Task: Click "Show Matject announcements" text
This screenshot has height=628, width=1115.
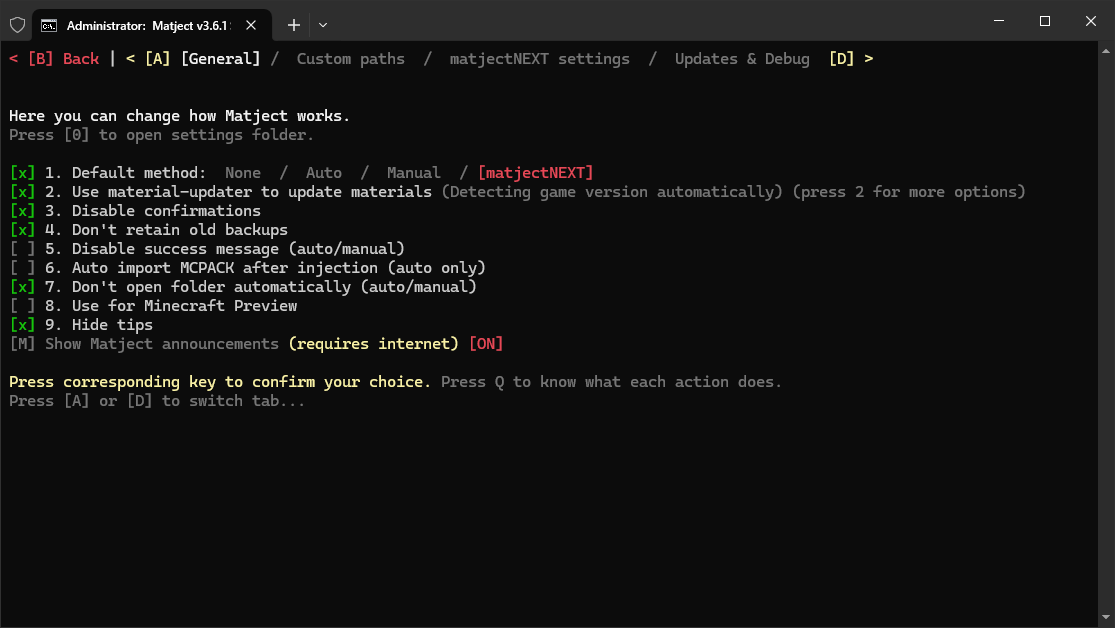Action: [x=161, y=344]
